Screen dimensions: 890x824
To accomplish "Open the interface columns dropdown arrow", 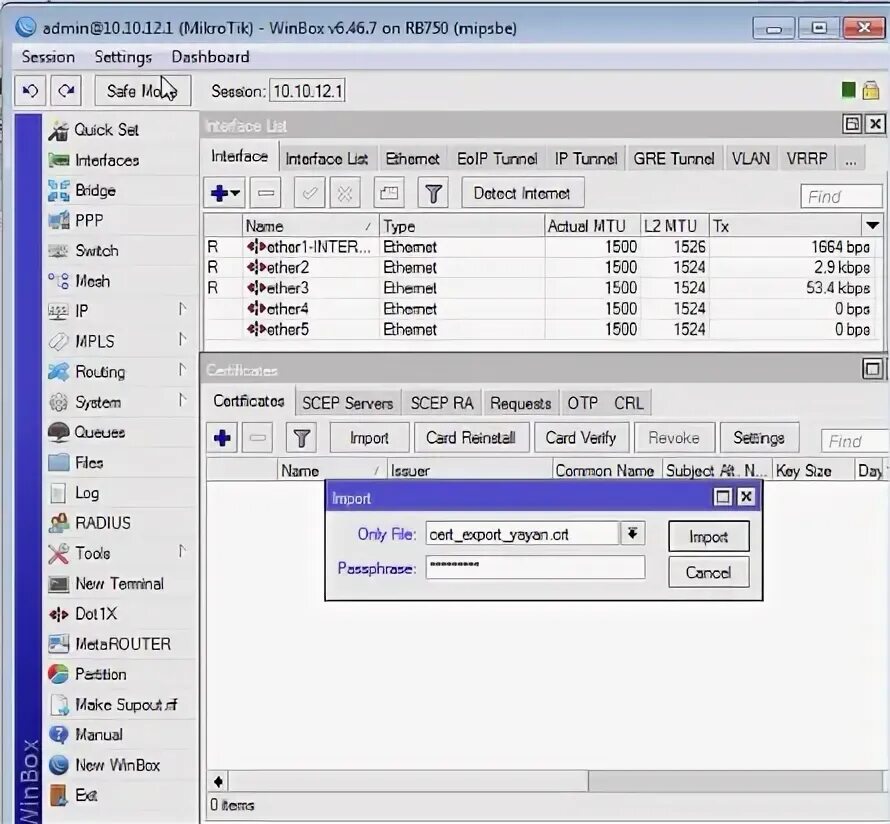I will coord(872,226).
